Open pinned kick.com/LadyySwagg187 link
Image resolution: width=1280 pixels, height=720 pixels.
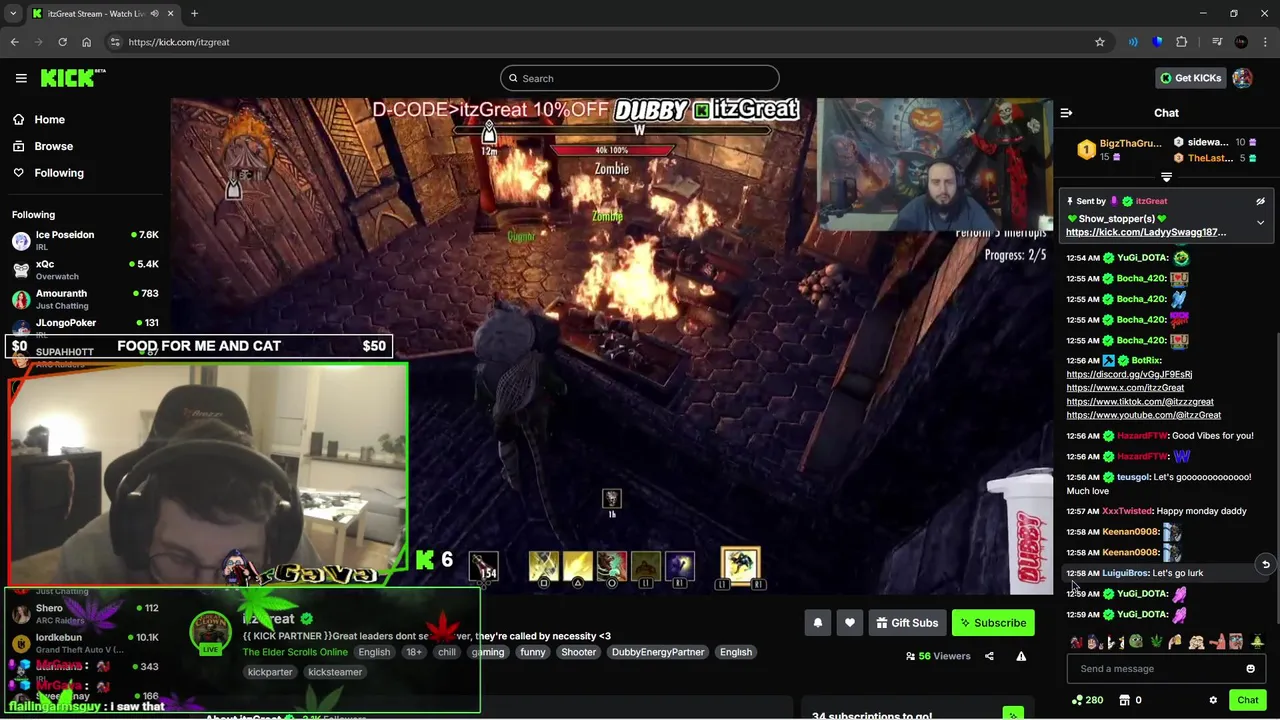[x=1146, y=232]
